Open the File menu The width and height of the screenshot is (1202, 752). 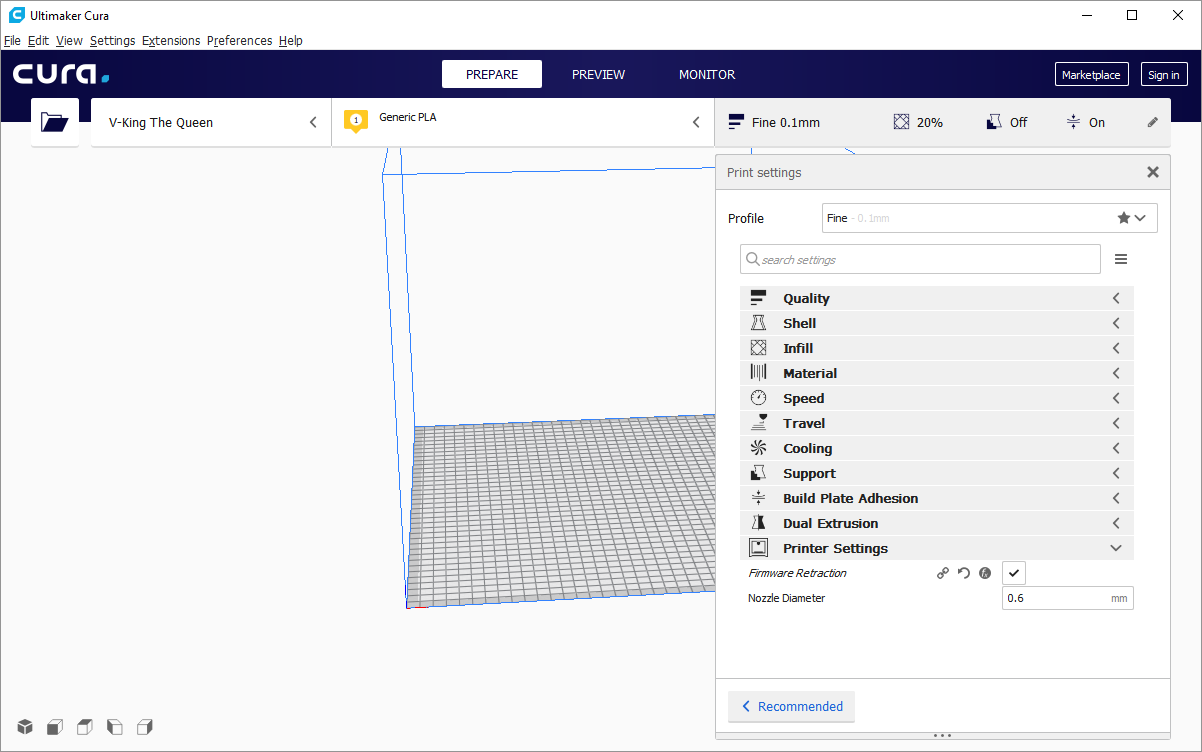(12, 41)
